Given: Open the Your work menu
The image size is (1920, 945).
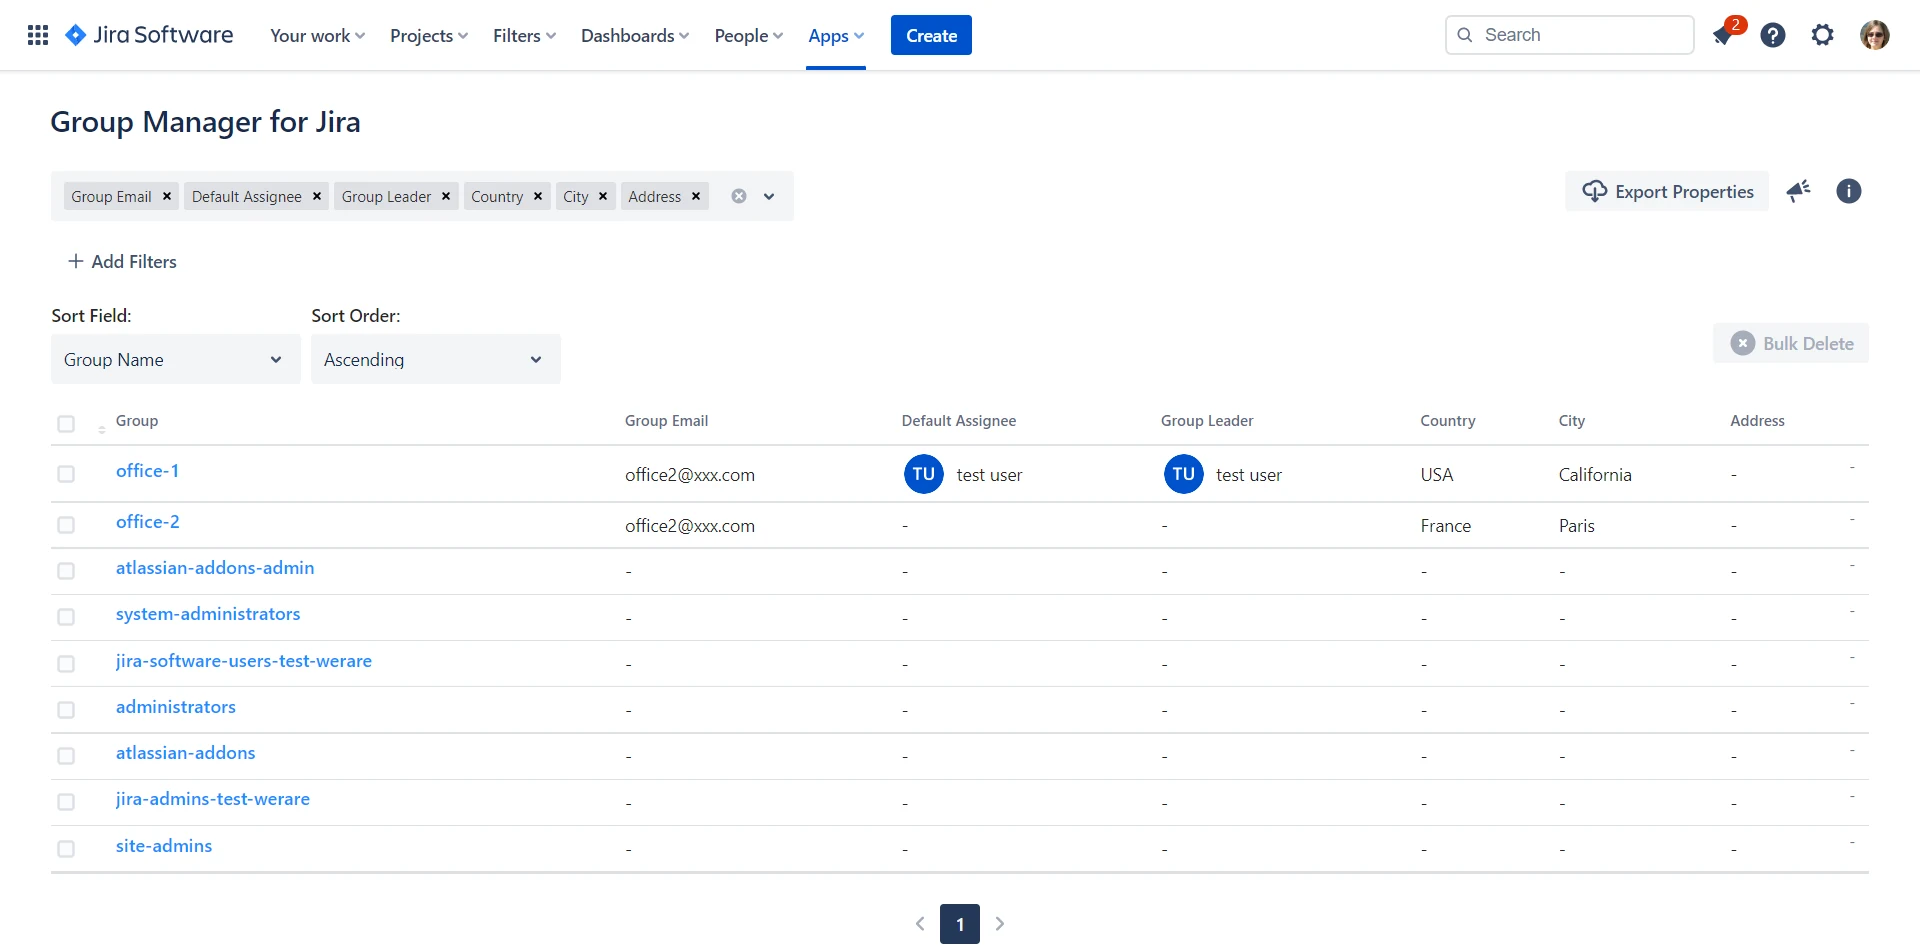Looking at the screenshot, I should 318,35.
